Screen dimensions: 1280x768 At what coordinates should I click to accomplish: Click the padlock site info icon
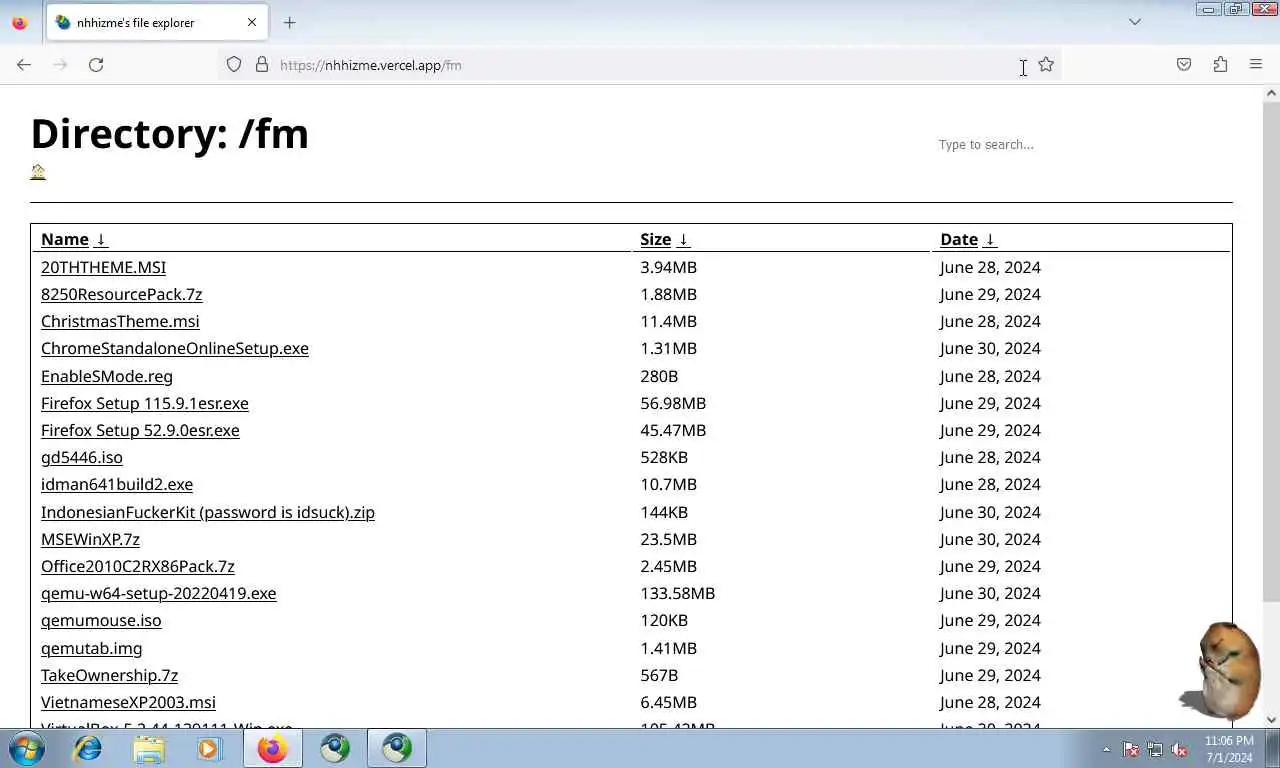click(x=262, y=65)
